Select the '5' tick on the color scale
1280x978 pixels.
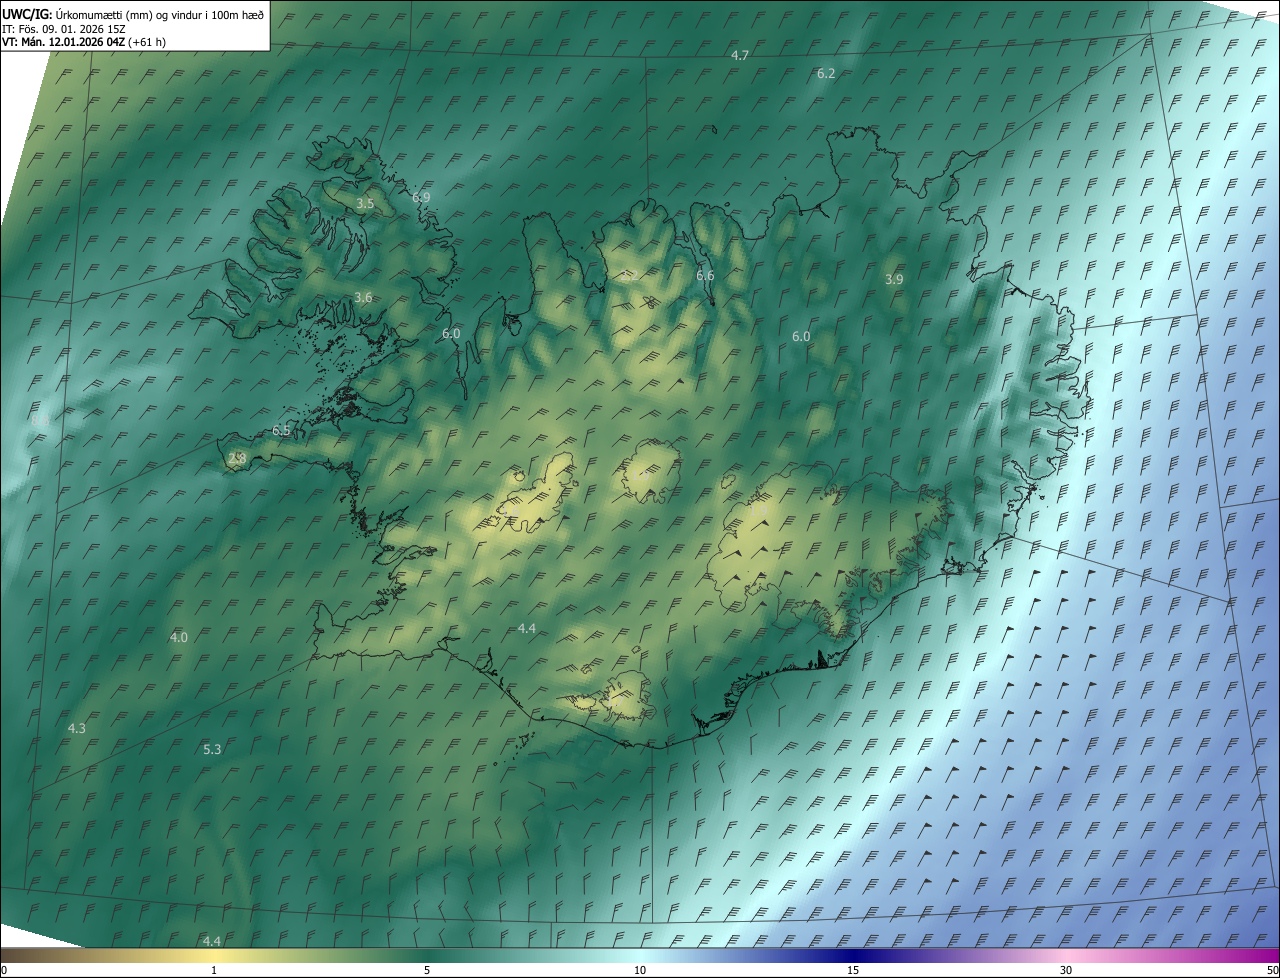coord(427,971)
